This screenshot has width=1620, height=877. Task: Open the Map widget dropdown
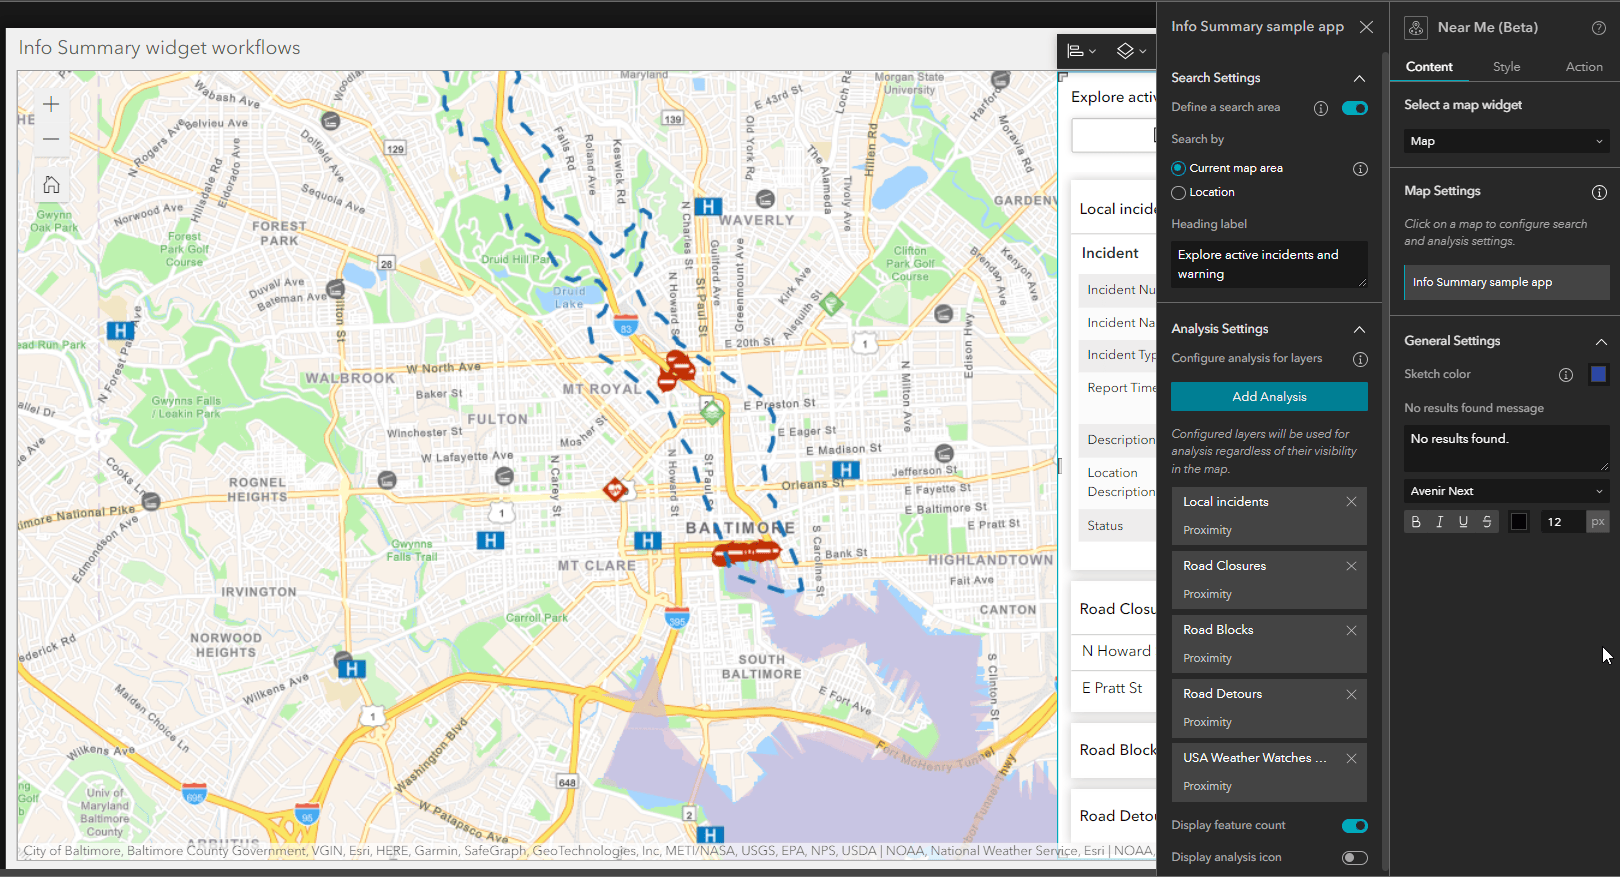coord(1506,141)
